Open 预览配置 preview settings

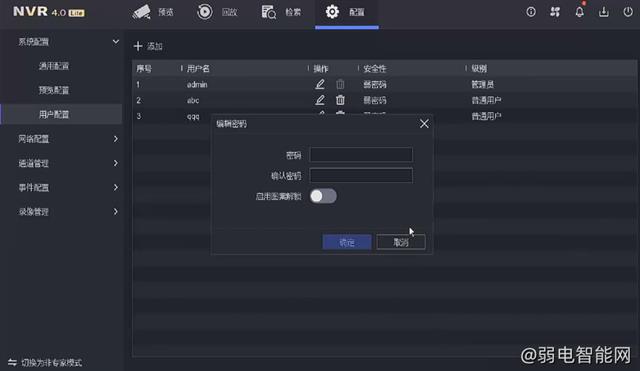pos(54,90)
